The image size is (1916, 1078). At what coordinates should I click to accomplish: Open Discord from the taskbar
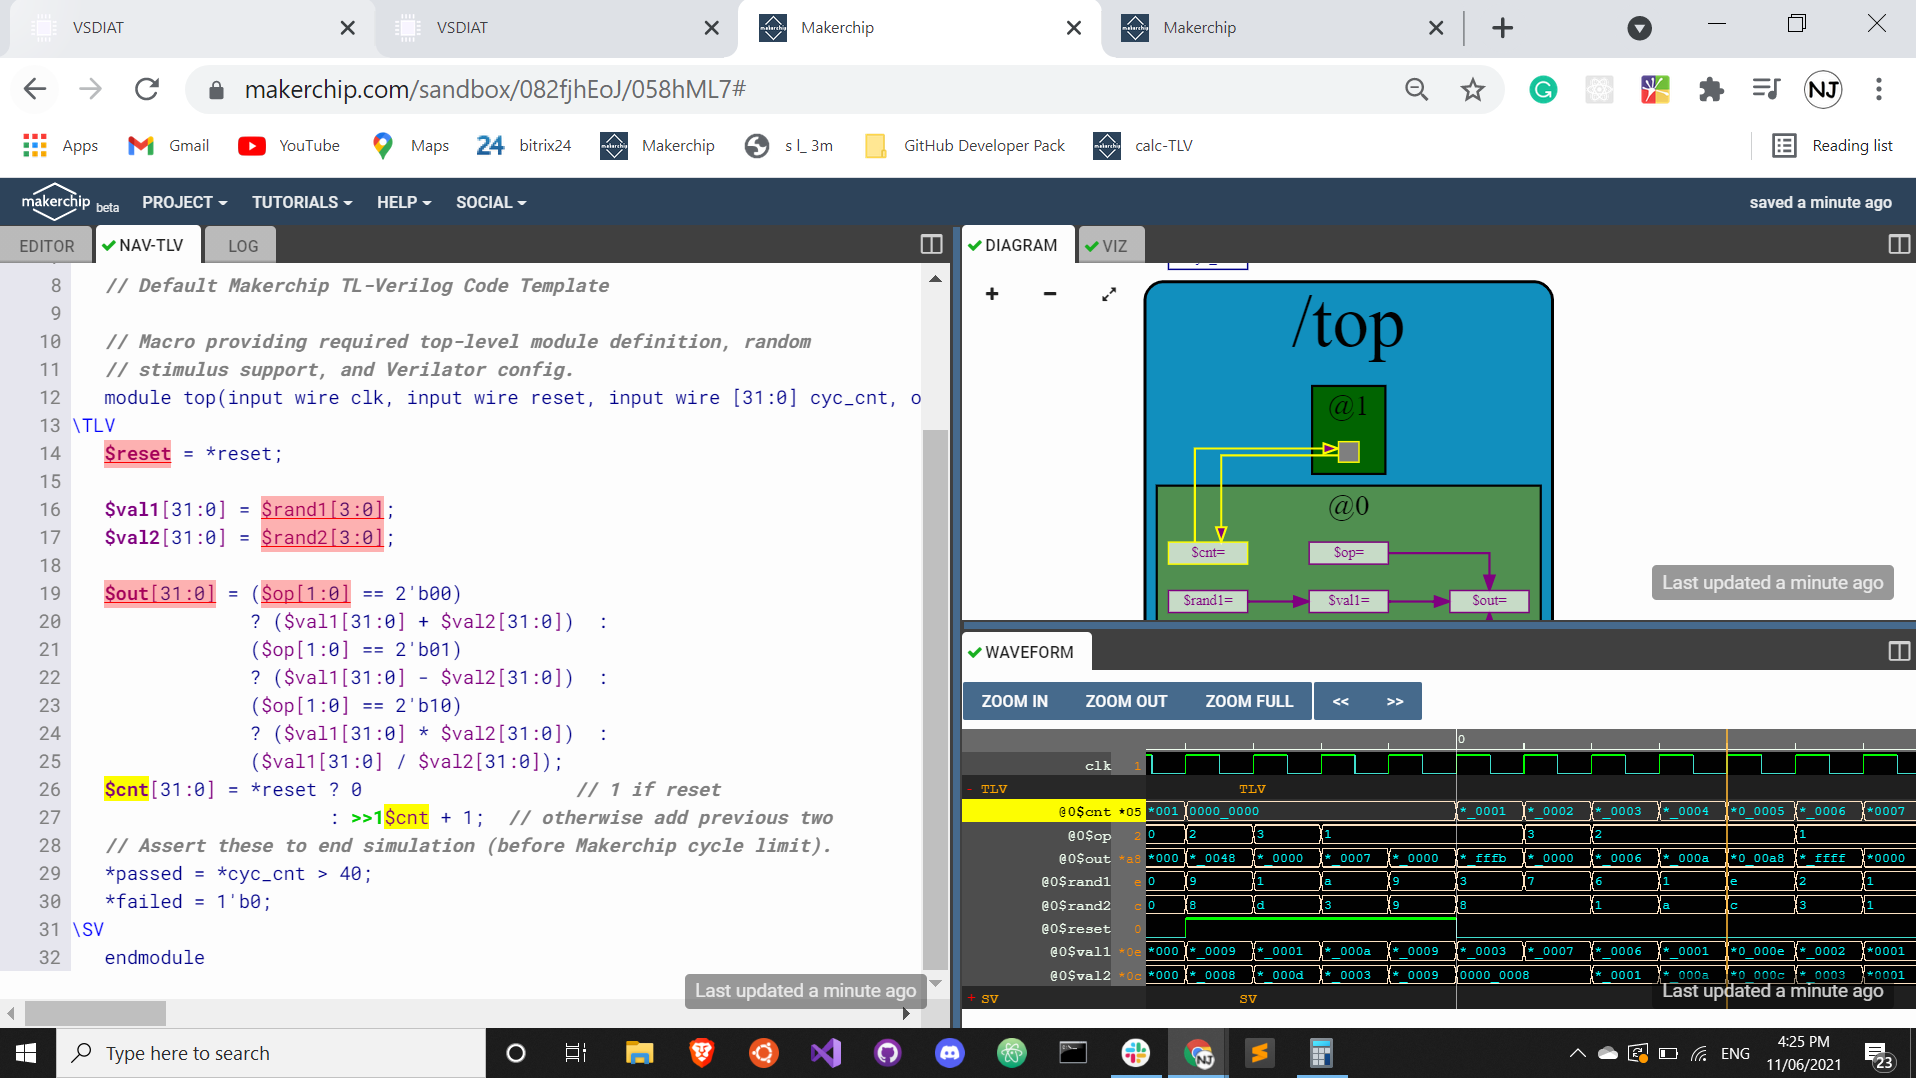click(x=949, y=1053)
